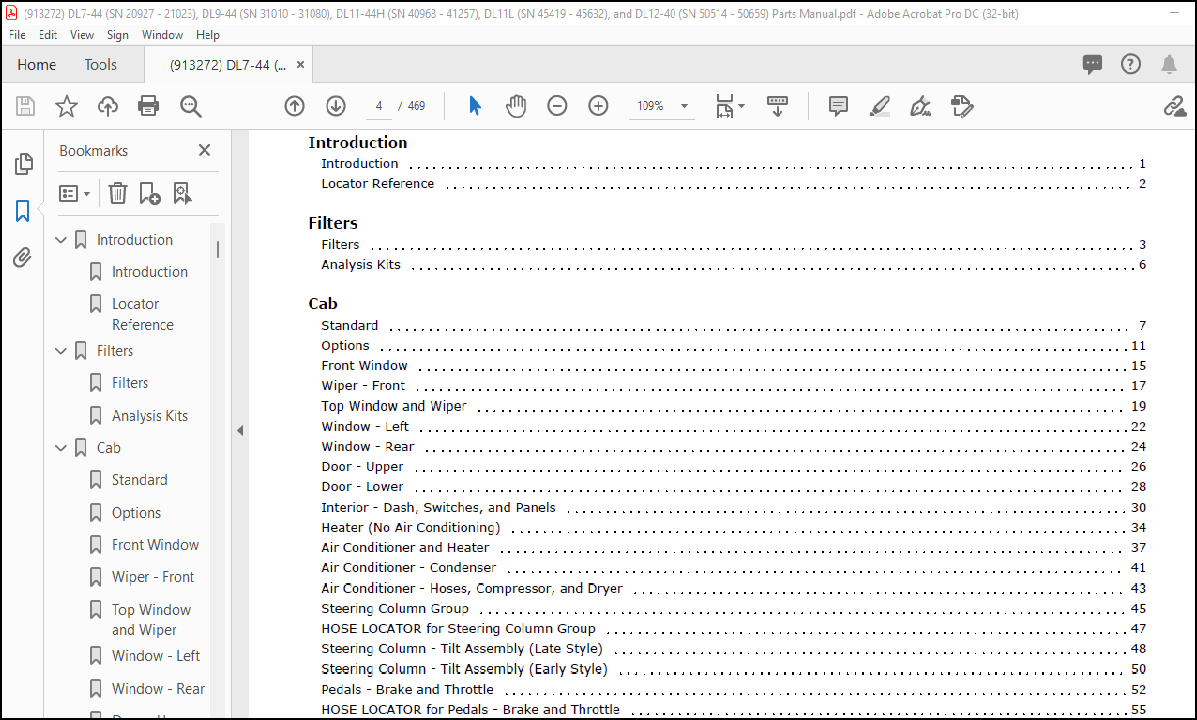This screenshot has height=720, width=1197.
Task: Click the find current bookmark icon
Action: pyautogui.click(x=182, y=193)
